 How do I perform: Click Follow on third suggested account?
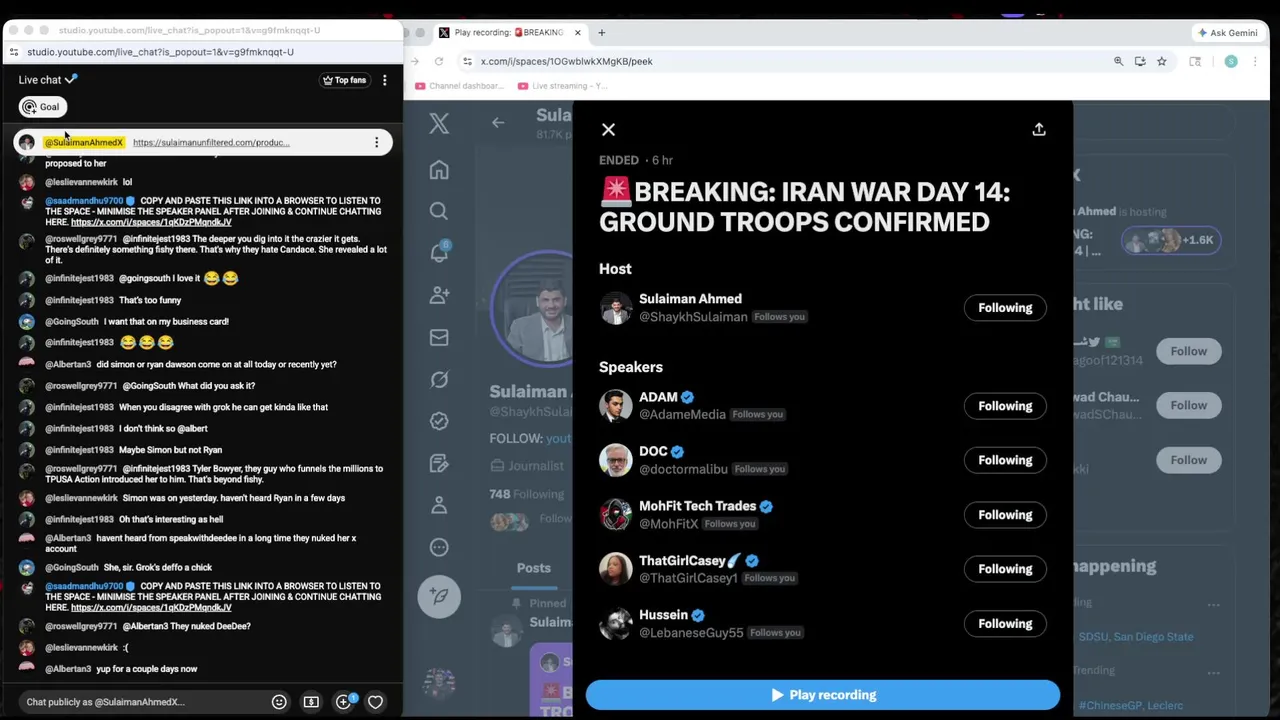click(1189, 460)
